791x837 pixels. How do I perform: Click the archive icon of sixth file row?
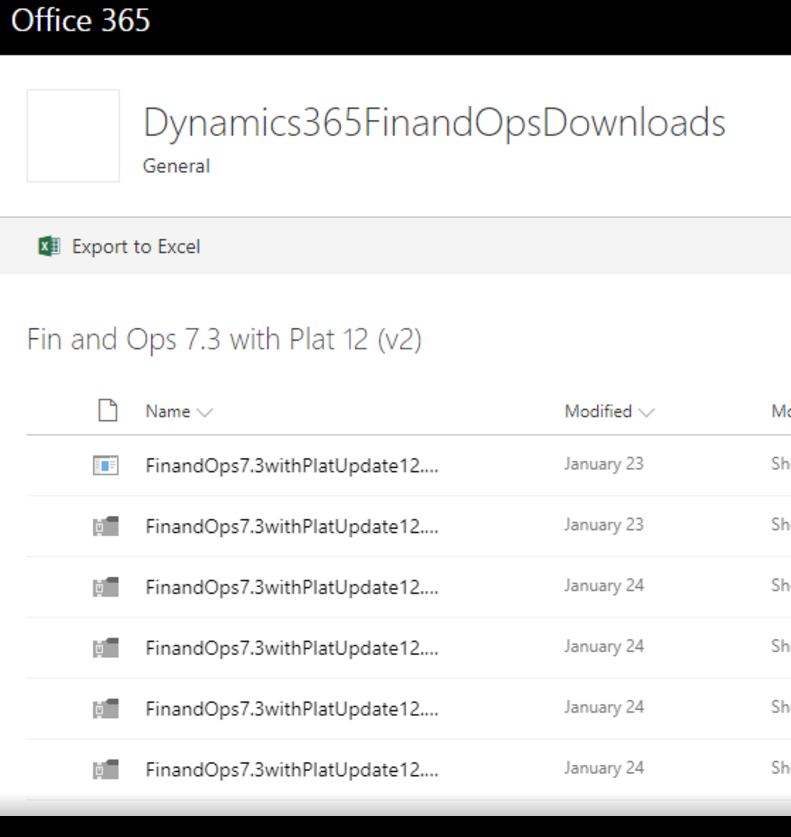106,770
